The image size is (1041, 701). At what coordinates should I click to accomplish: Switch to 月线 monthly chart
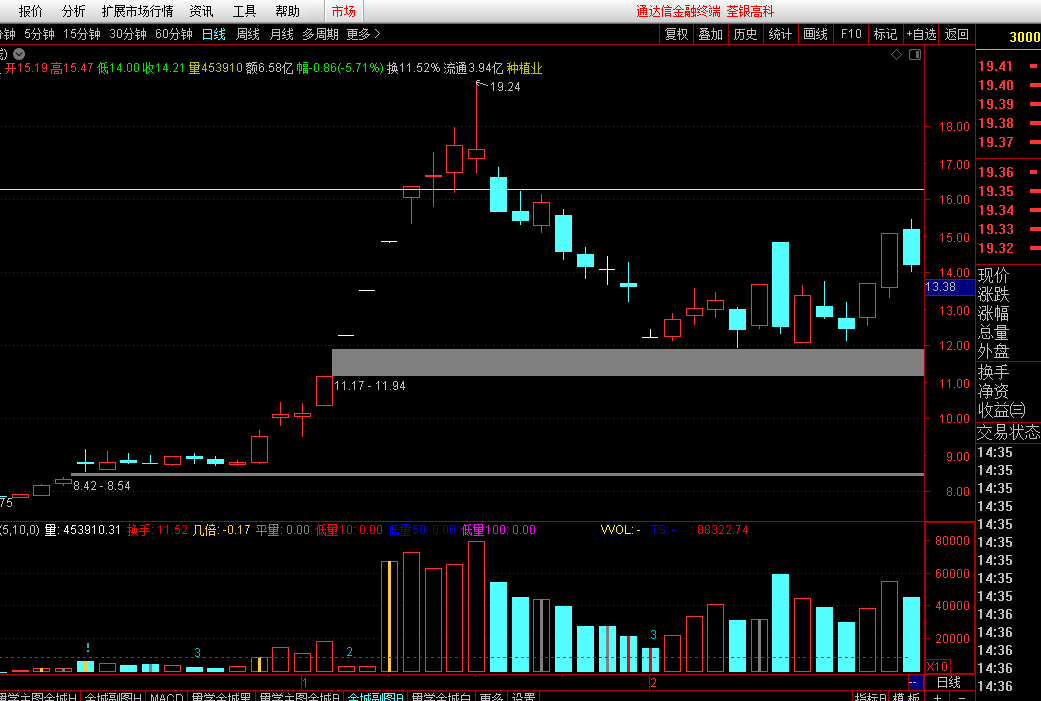click(x=281, y=34)
